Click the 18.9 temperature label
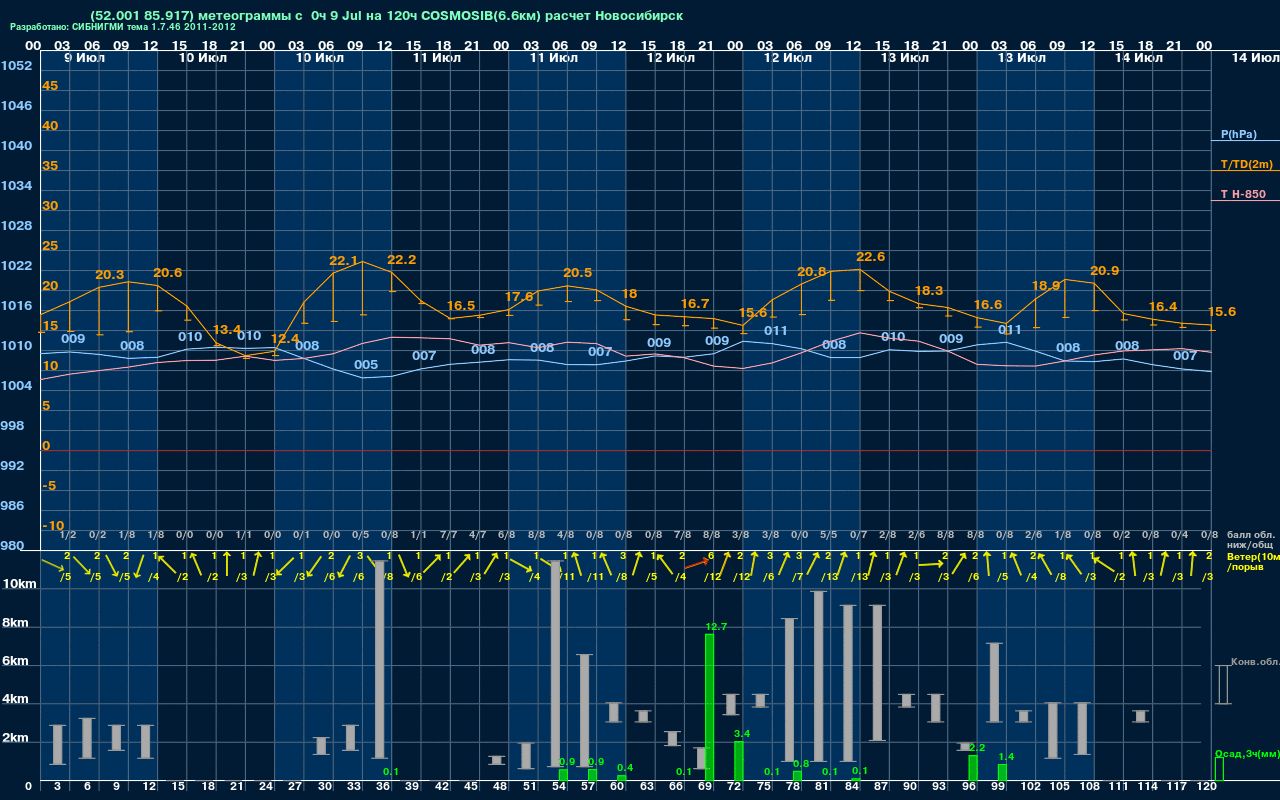Image resolution: width=1280 pixels, height=800 pixels. click(1046, 286)
